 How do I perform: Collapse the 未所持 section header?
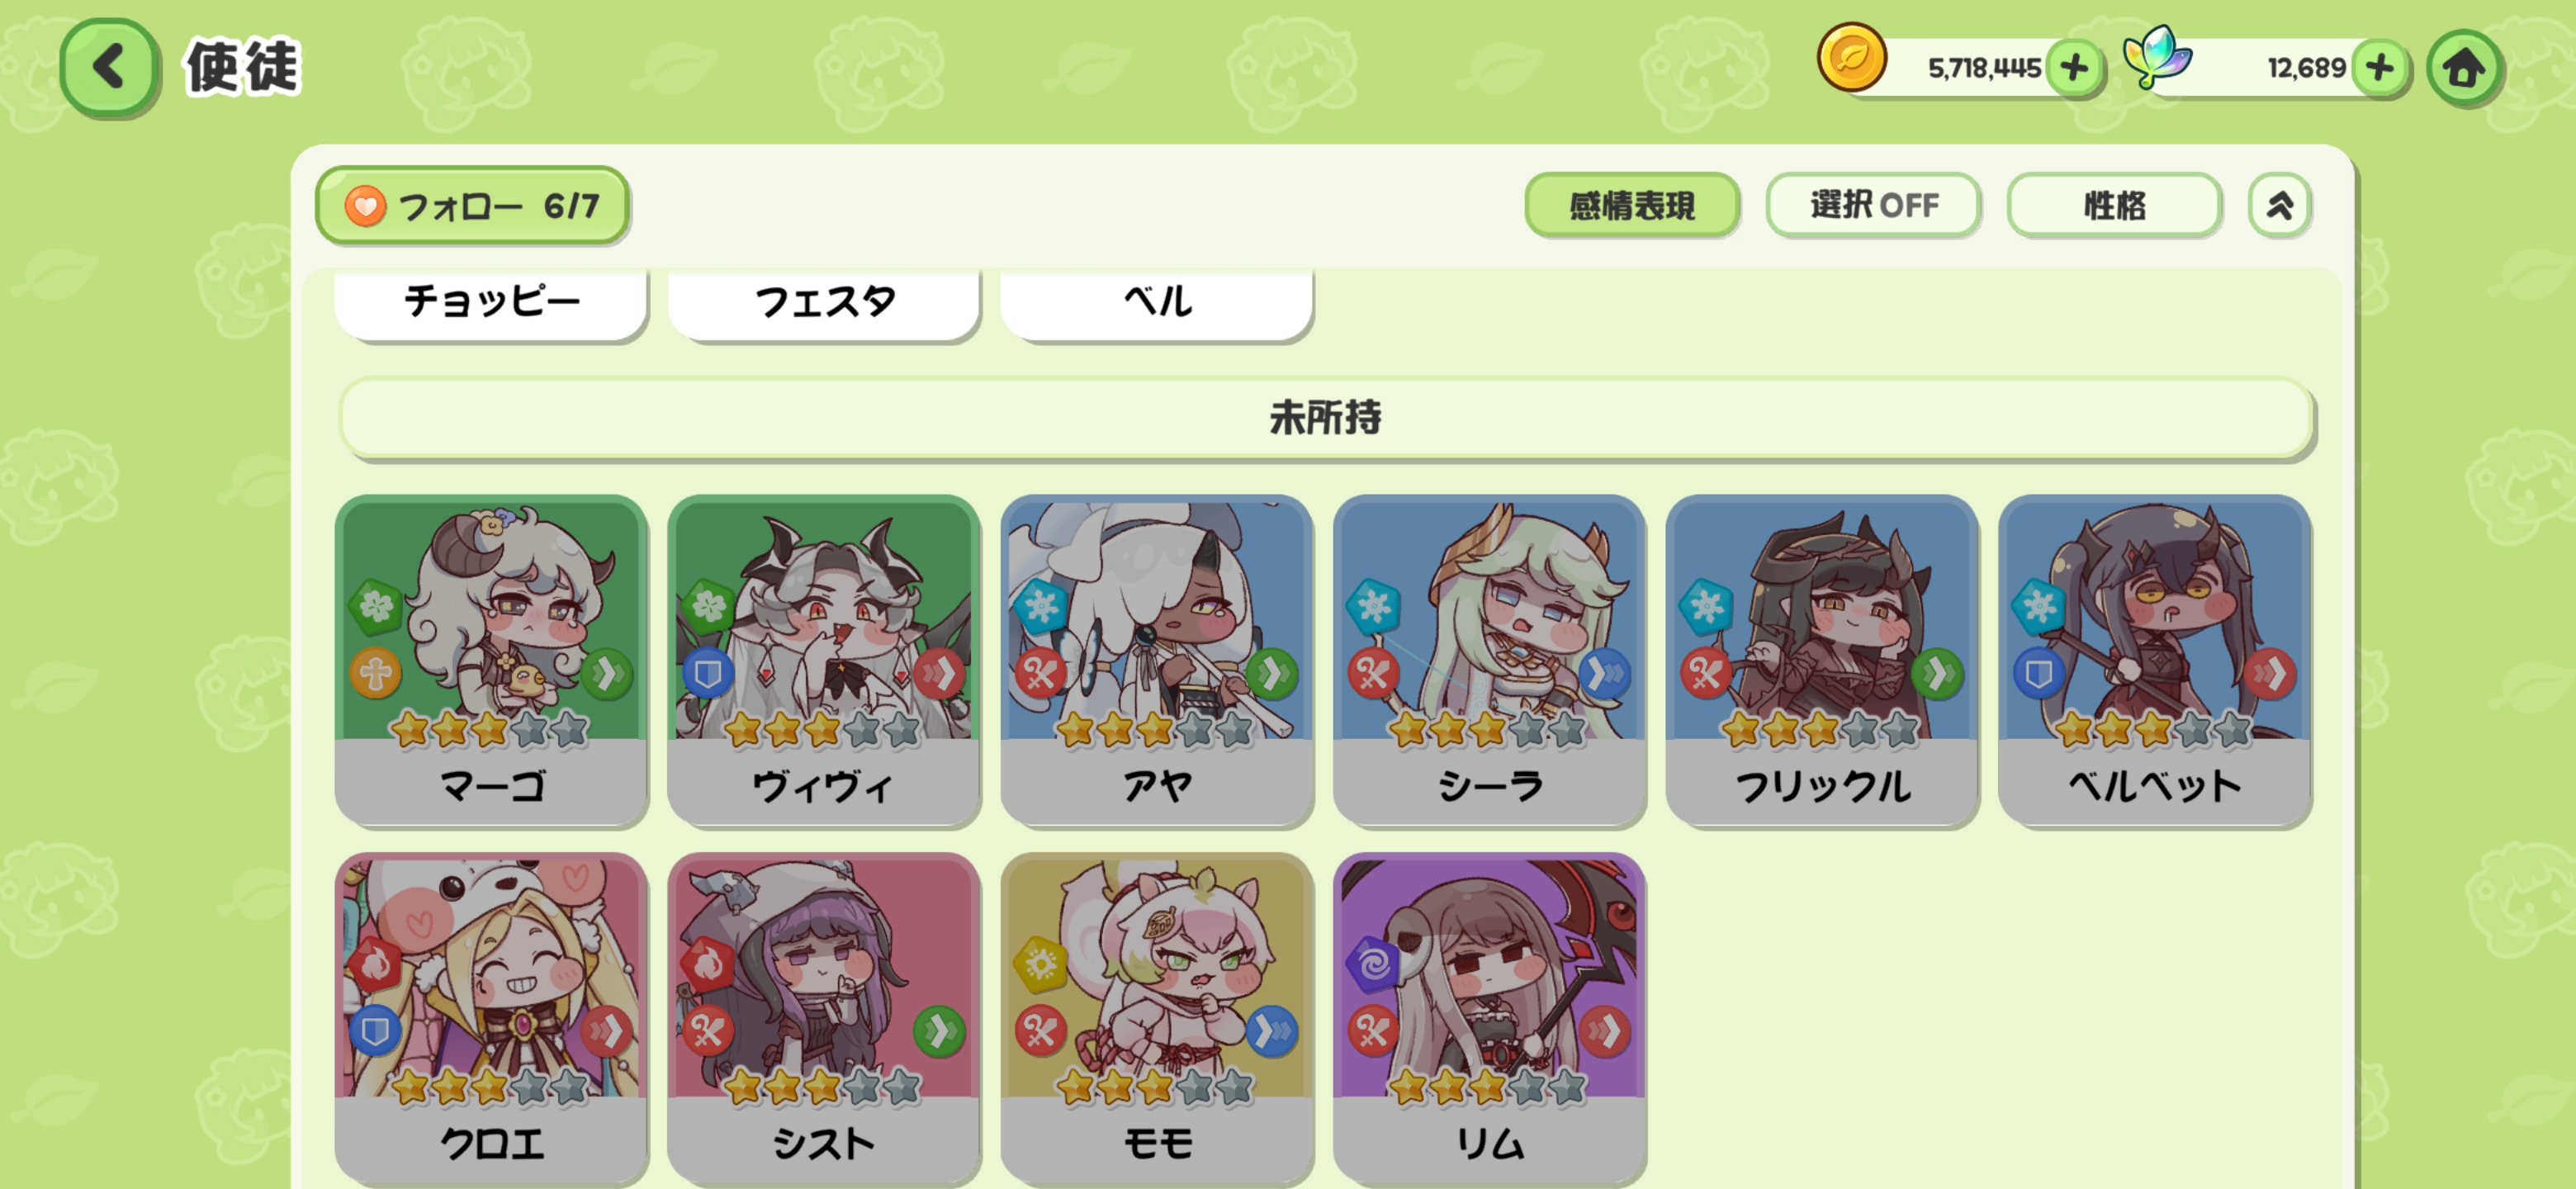1326,418
